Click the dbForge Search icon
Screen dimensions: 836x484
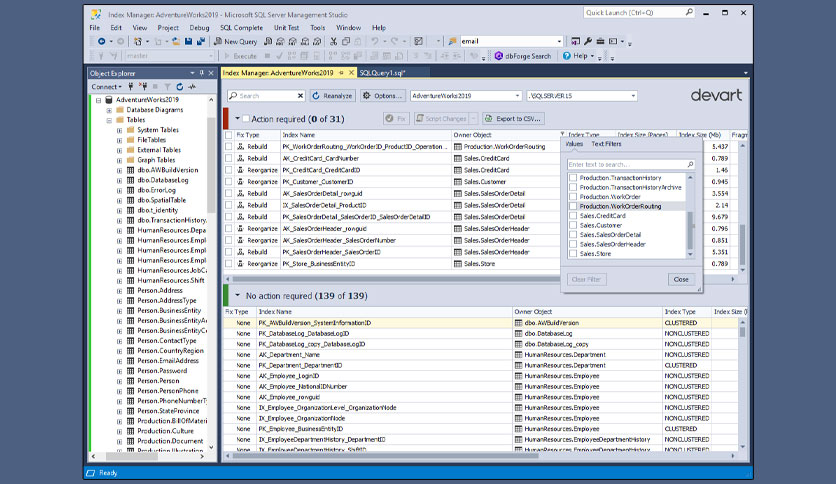(499, 55)
